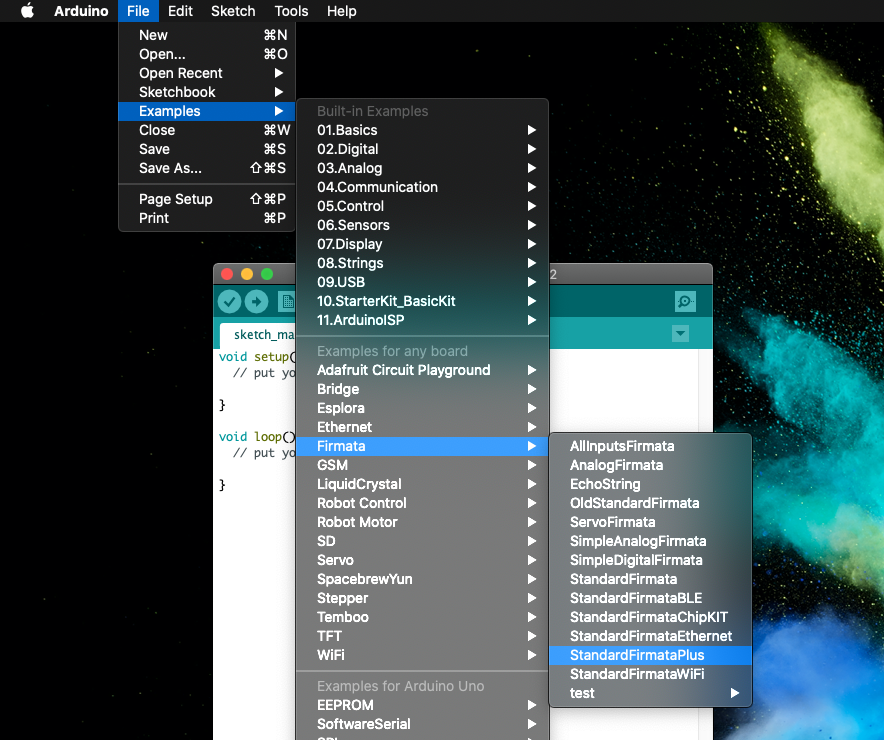
Task: Click the partially hidden New sketch icon
Action: coord(287,301)
